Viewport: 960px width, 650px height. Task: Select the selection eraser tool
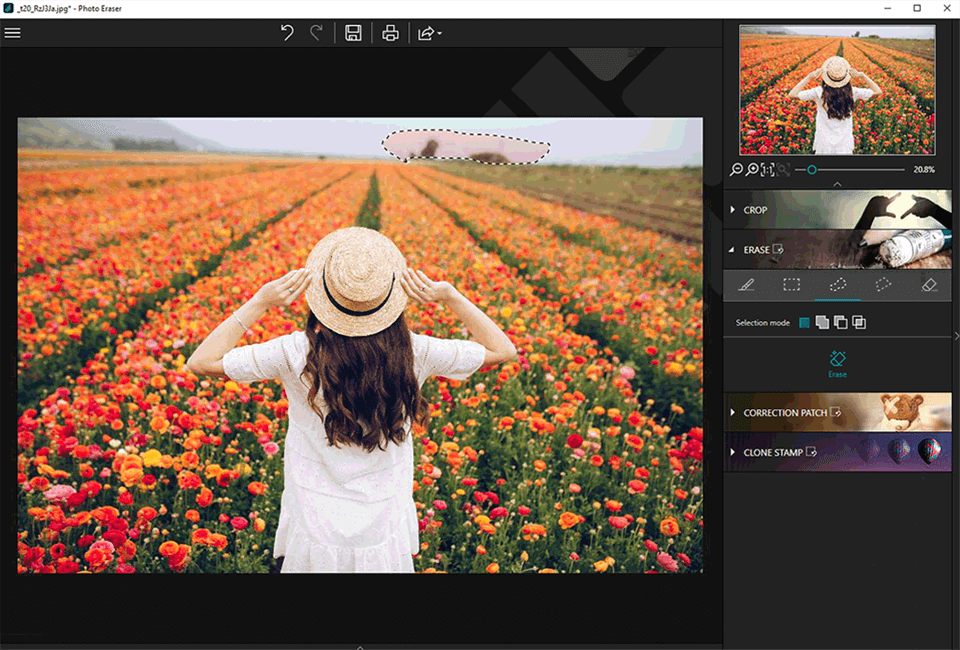(x=928, y=285)
